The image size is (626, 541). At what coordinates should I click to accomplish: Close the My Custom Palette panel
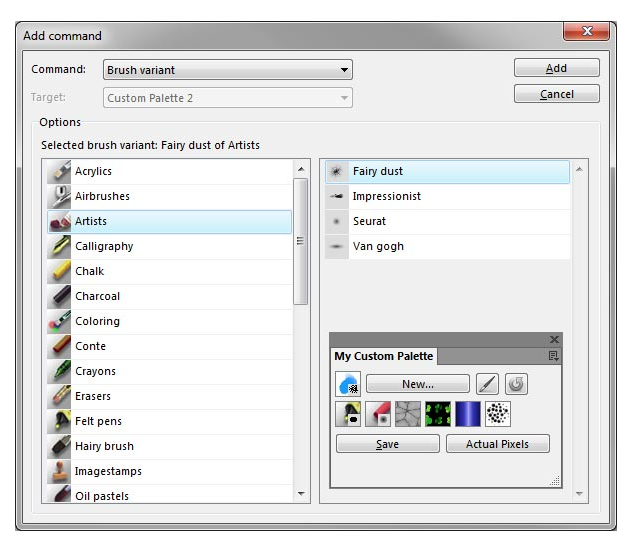coord(554,339)
